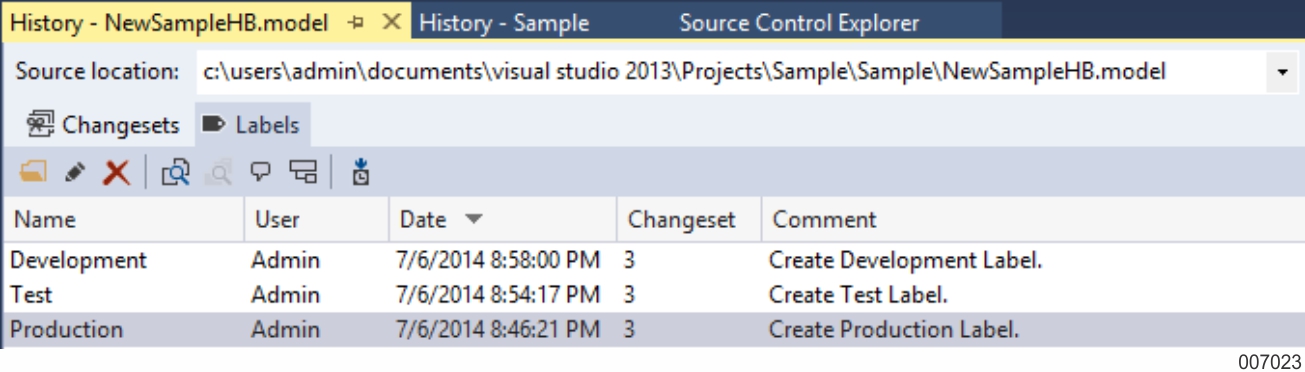Select the Test label row
The width and height of the screenshot is (1305, 372).
tap(652, 295)
